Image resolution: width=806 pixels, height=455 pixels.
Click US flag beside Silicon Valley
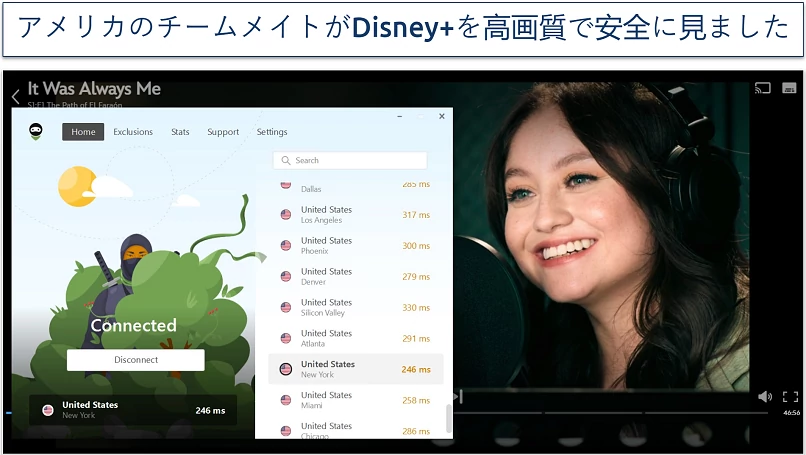(286, 307)
